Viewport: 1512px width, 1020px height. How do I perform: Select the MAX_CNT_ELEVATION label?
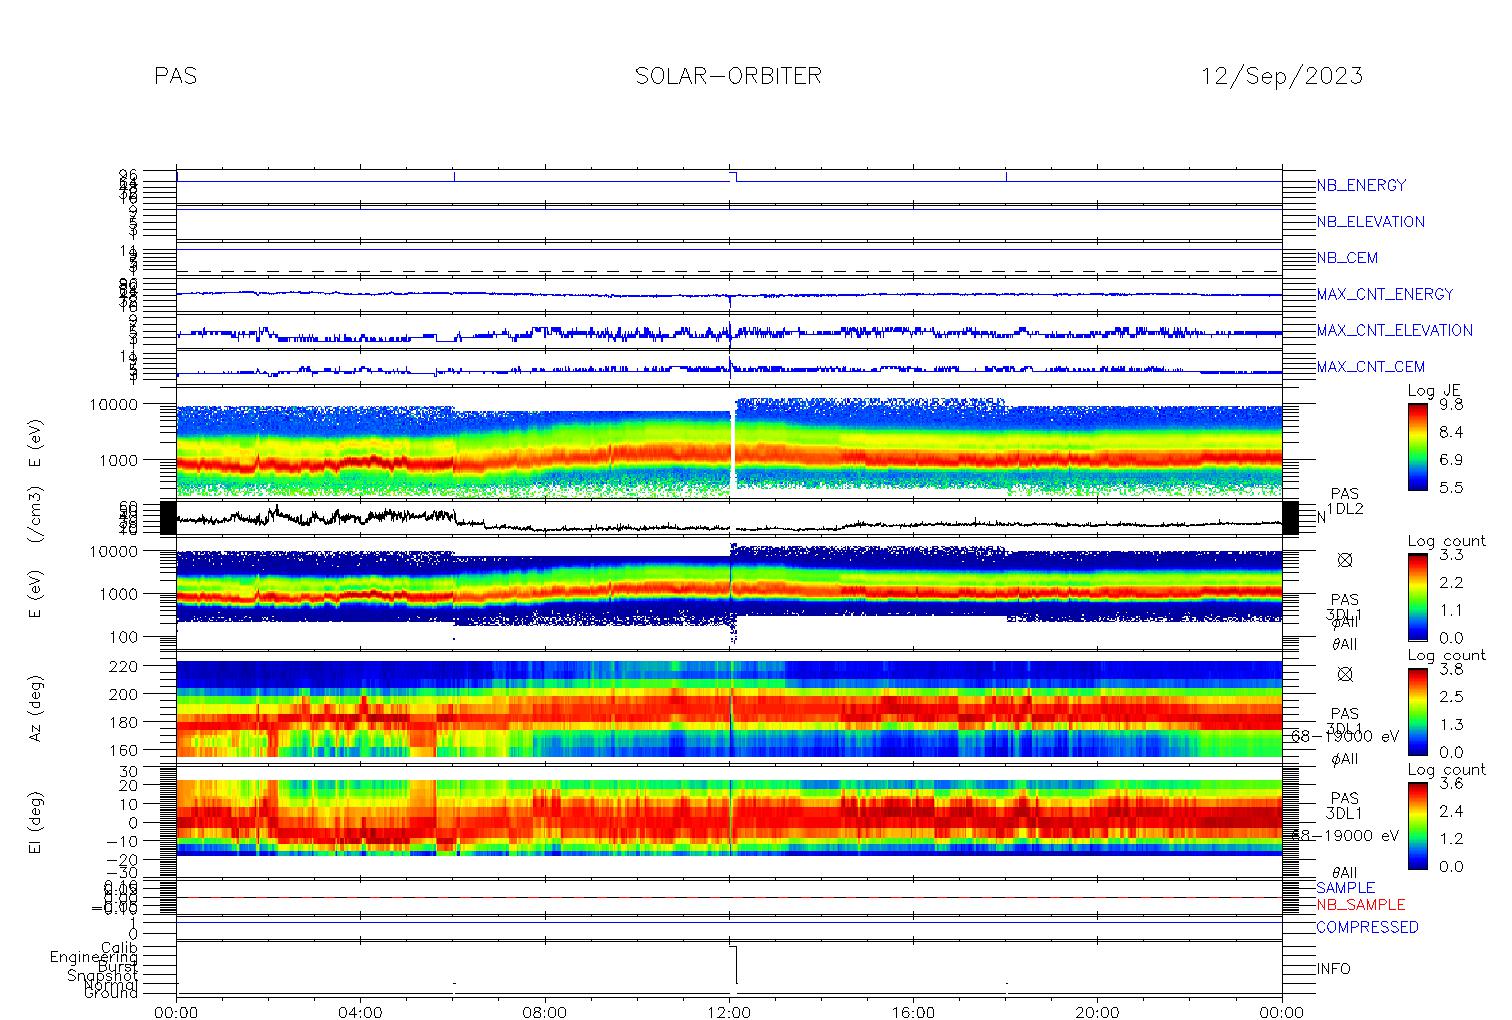click(x=1394, y=330)
